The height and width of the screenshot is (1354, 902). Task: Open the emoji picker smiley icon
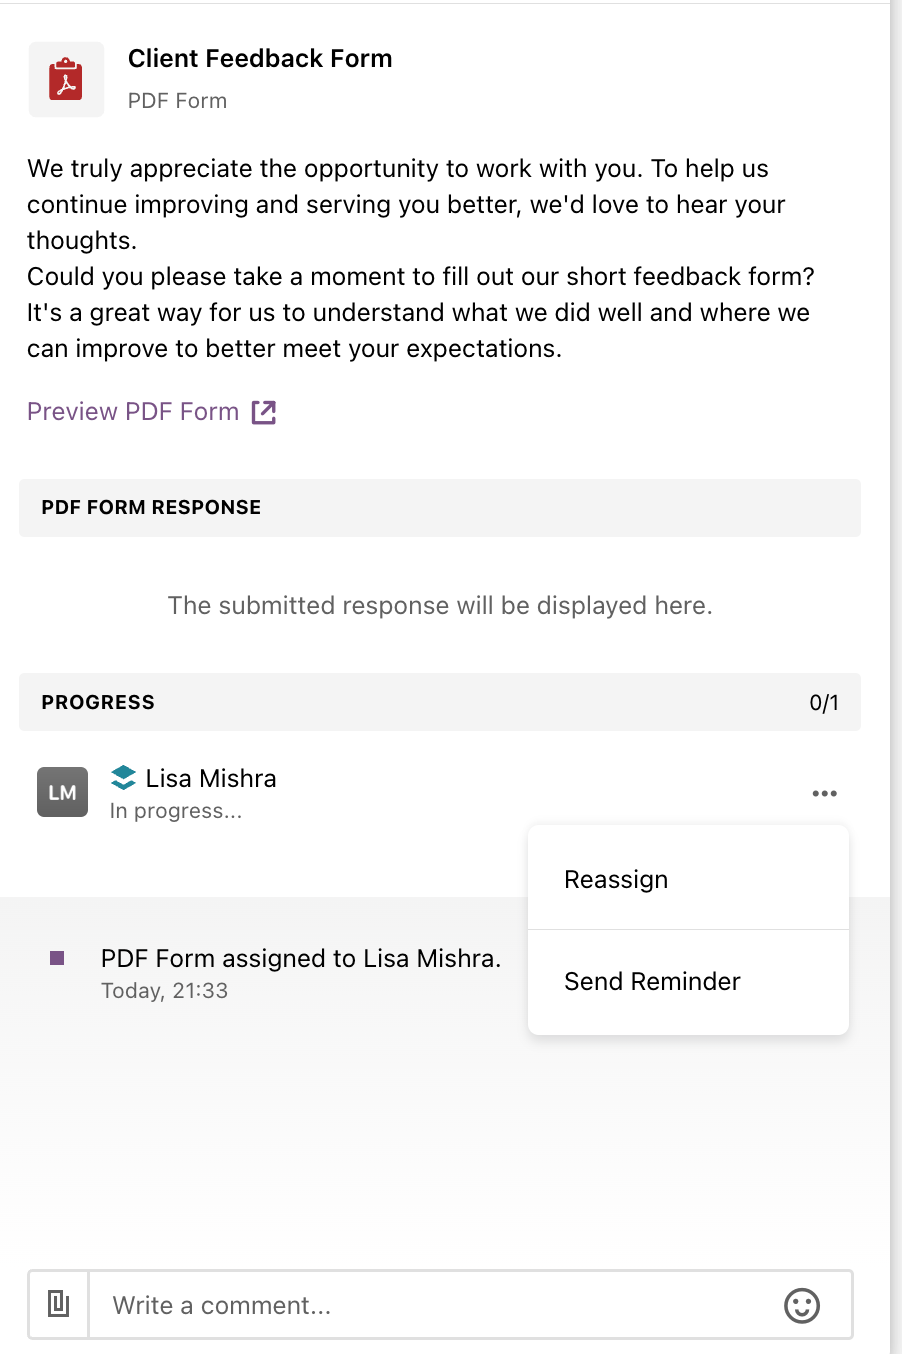(802, 1305)
